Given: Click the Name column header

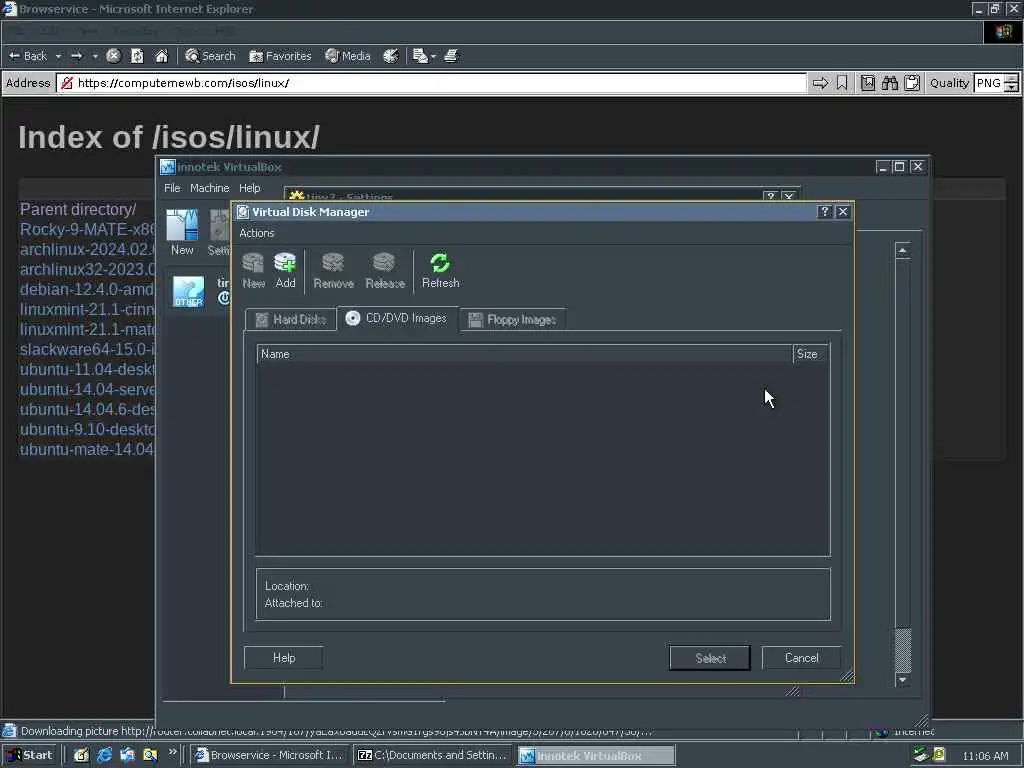Looking at the screenshot, I should (x=524, y=354).
